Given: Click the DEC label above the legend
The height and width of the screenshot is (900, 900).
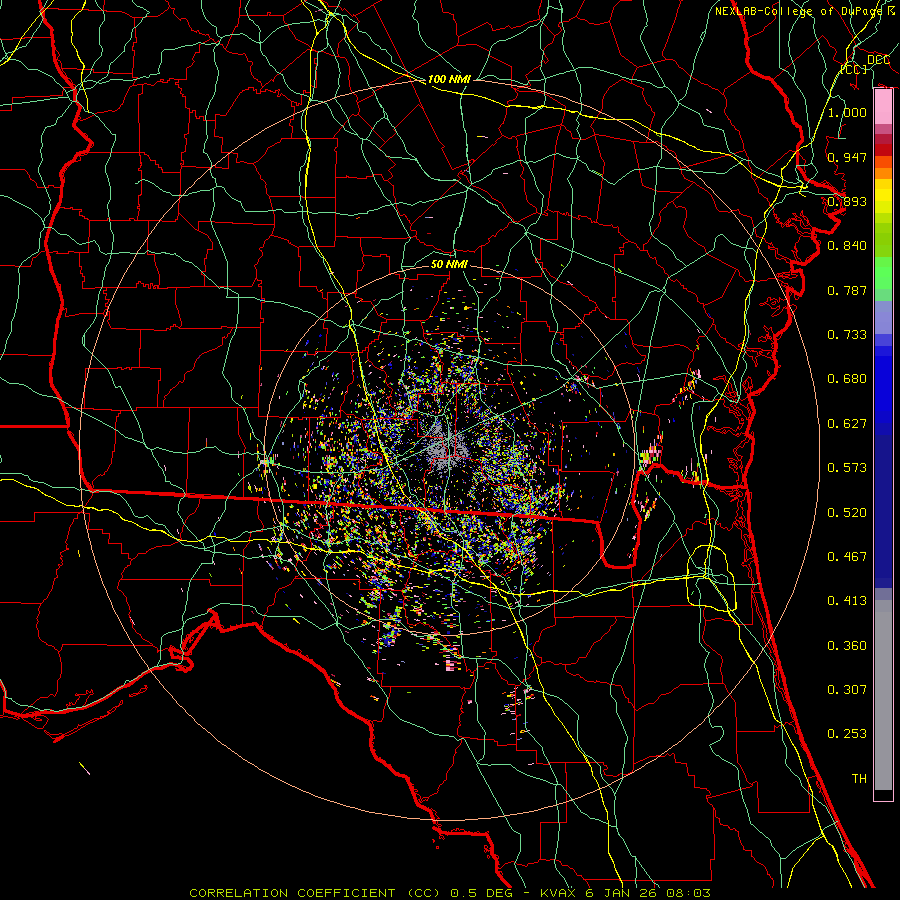Looking at the screenshot, I should point(878,60).
